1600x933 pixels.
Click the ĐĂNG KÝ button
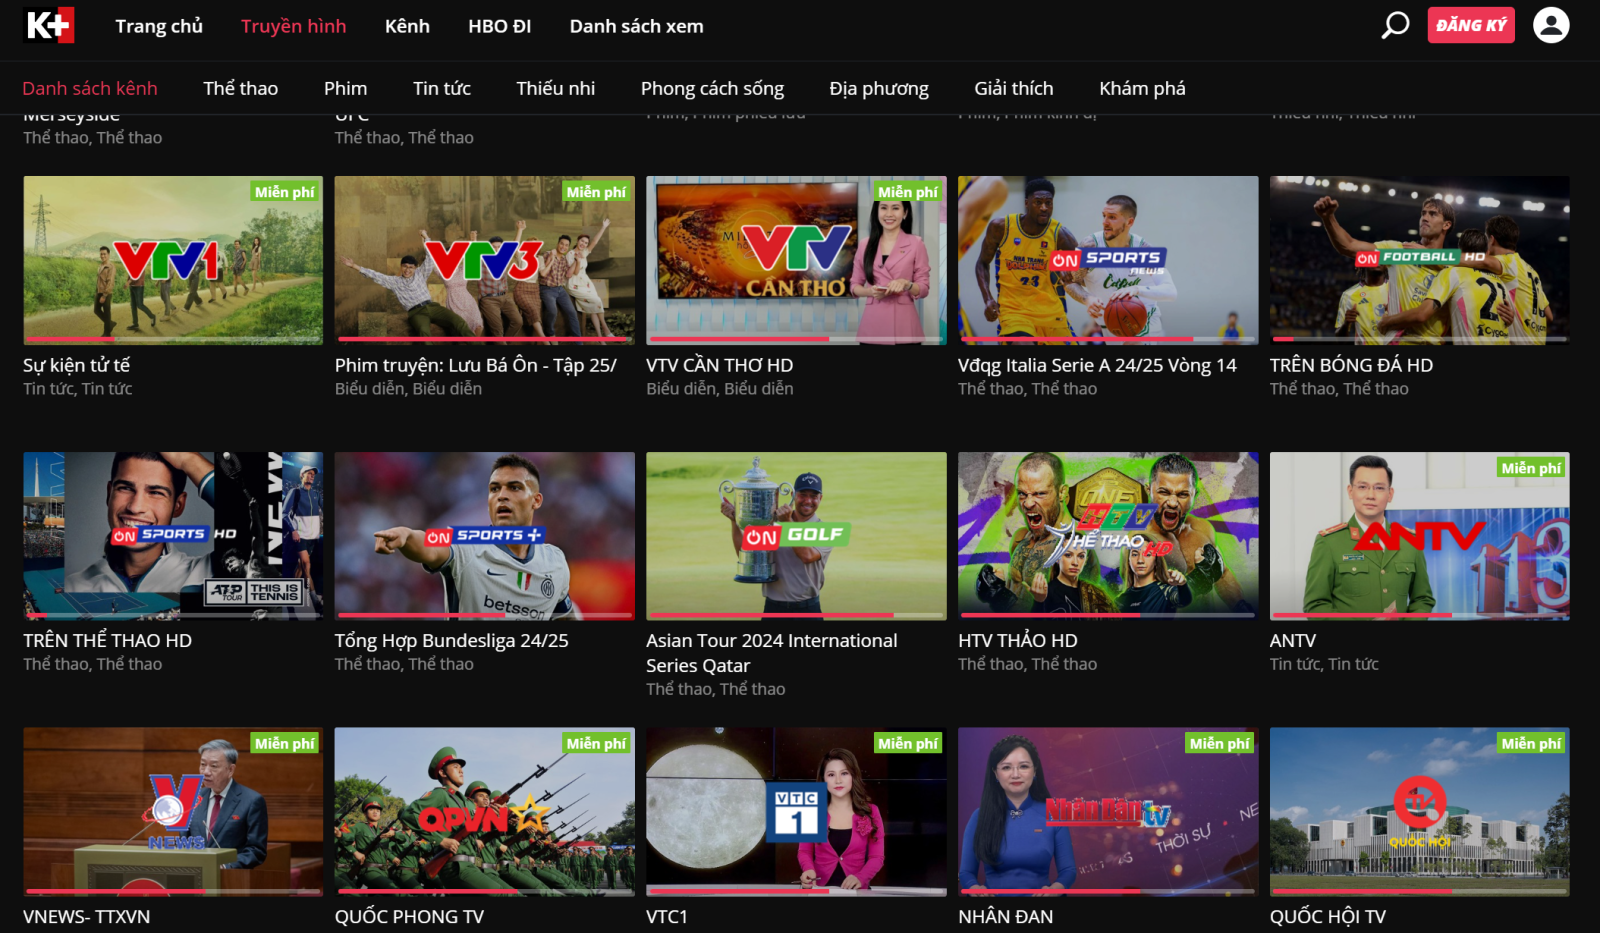pyautogui.click(x=1470, y=25)
